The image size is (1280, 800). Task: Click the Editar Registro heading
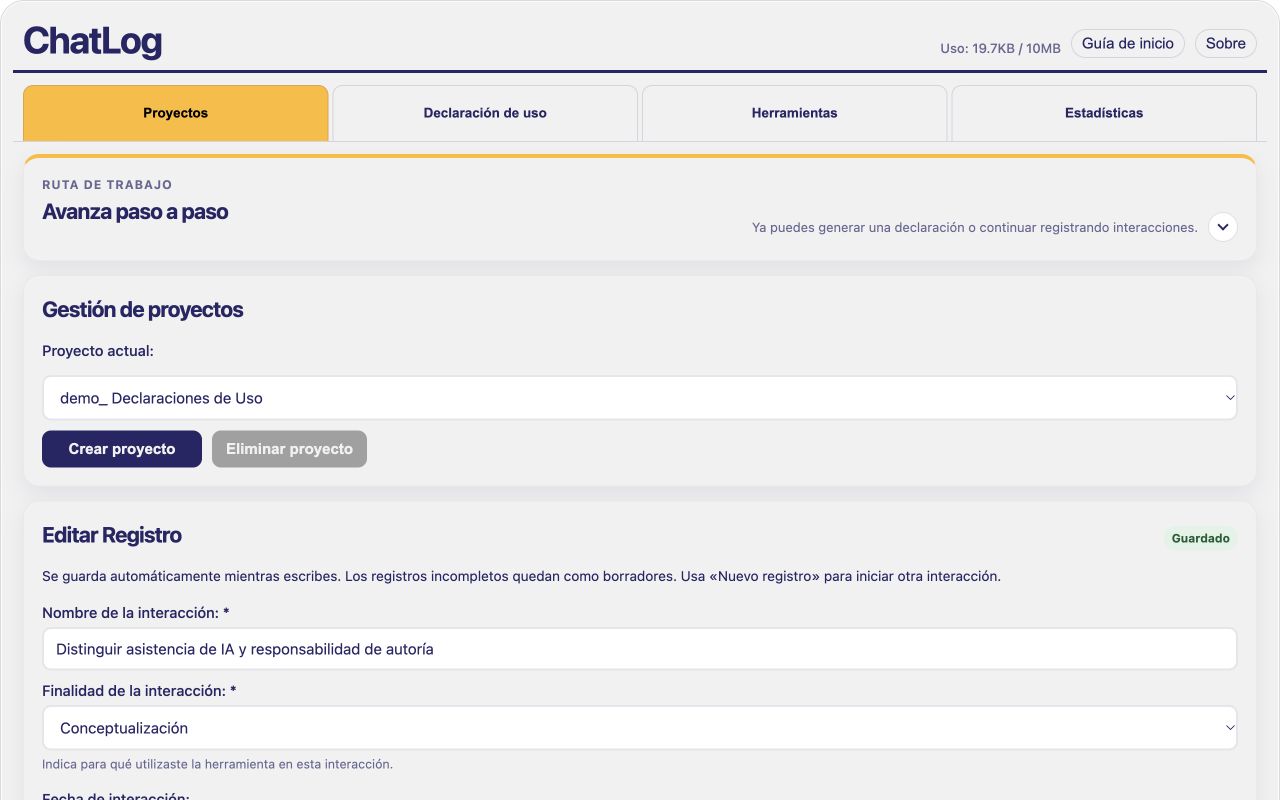pos(112,535)
